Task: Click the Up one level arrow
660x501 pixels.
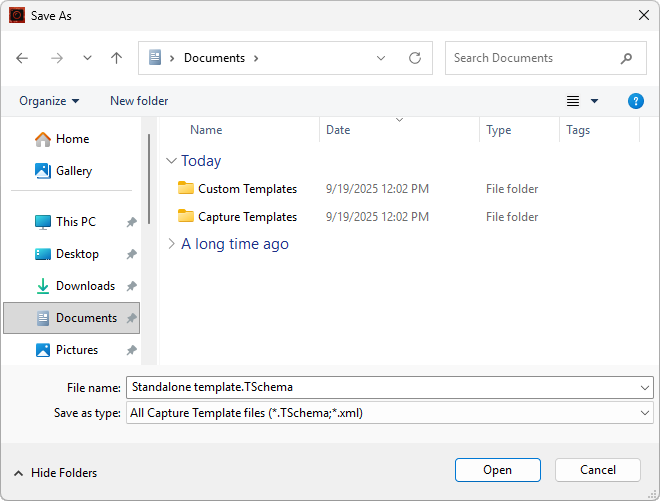Action: (116, 58)
